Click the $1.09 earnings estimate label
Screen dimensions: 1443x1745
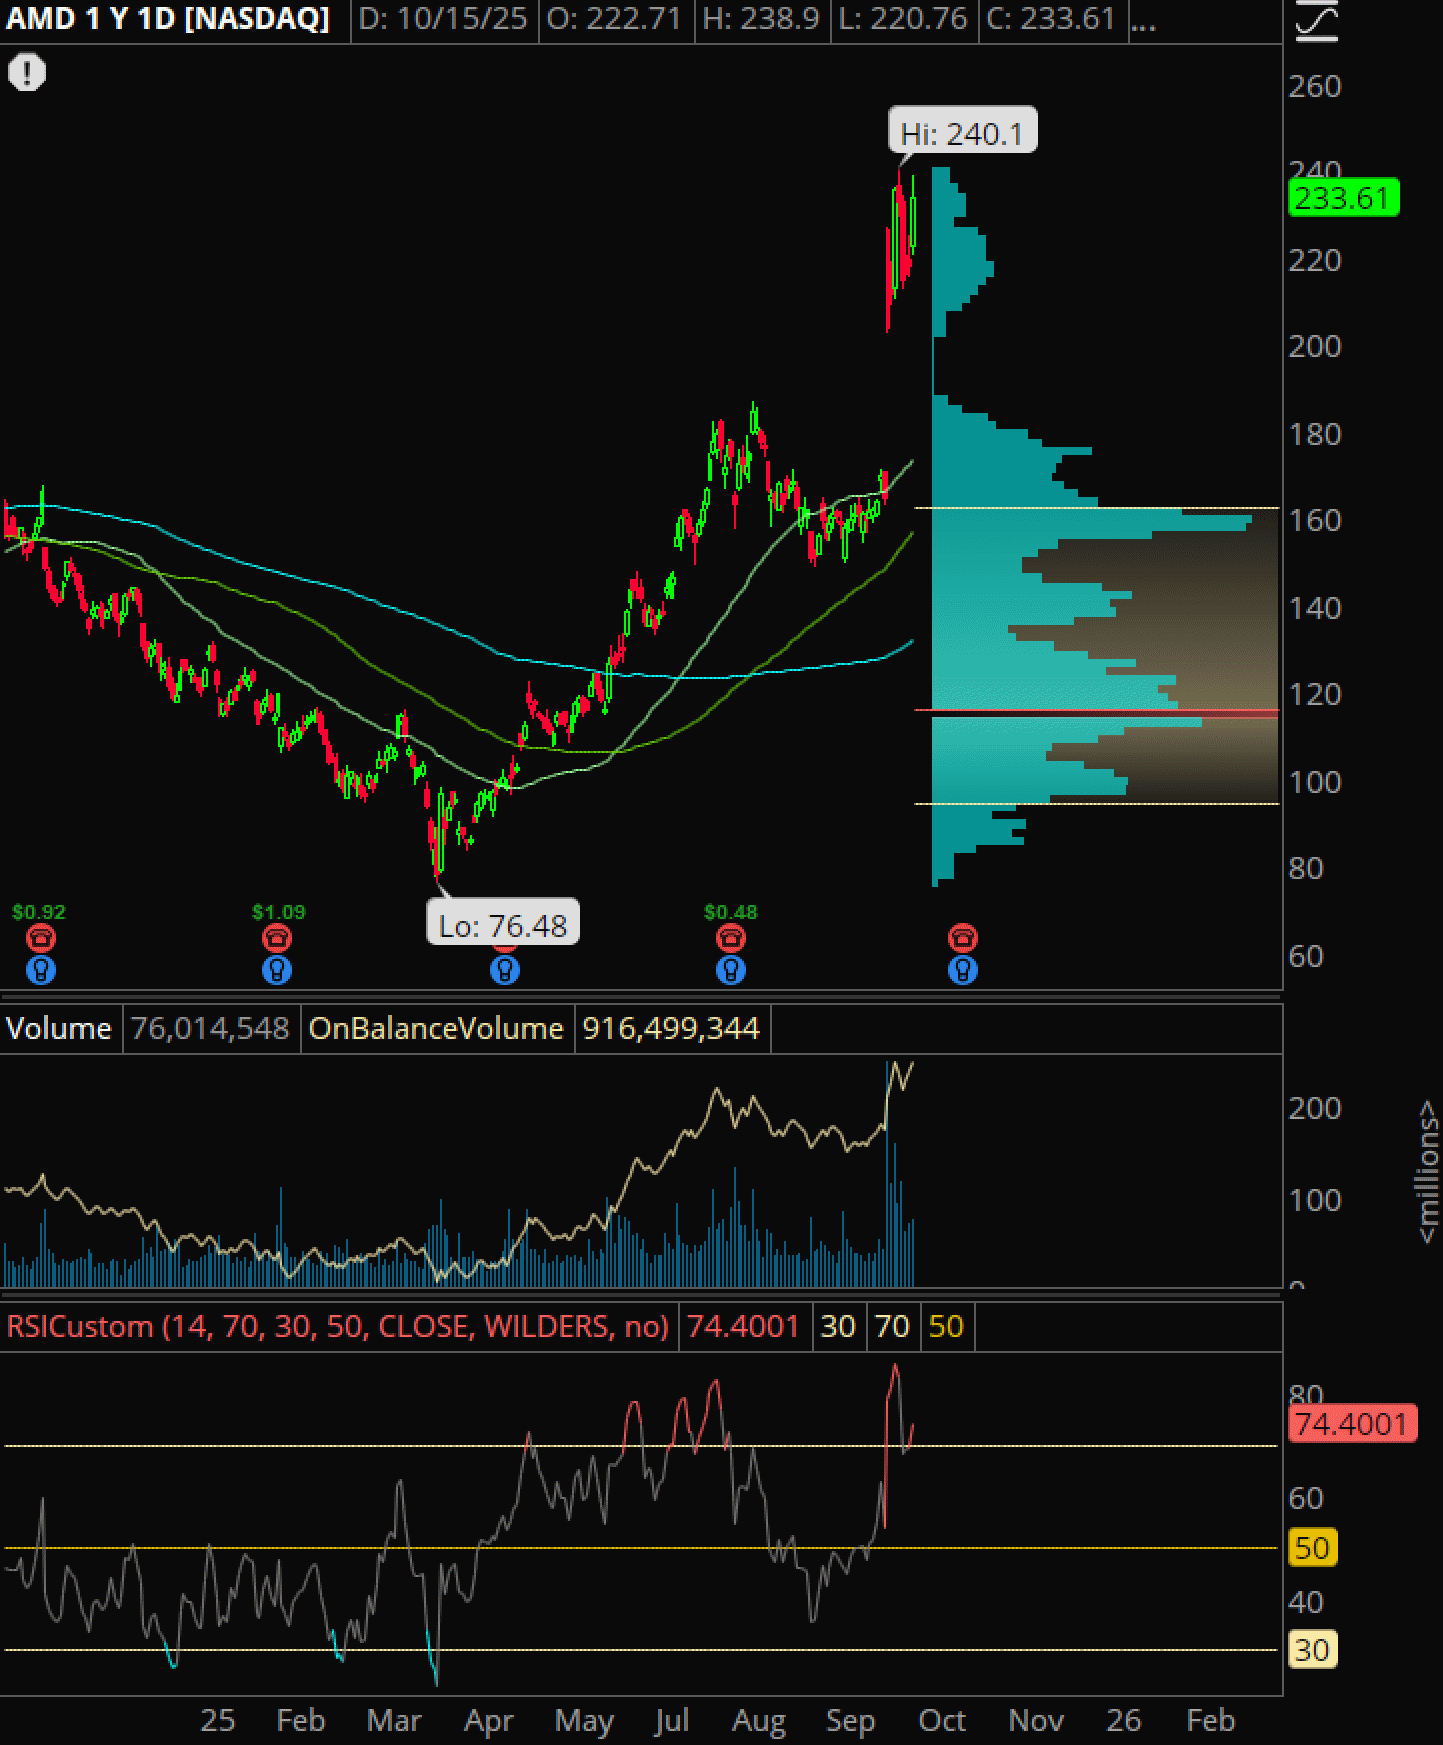click(278, 912)
